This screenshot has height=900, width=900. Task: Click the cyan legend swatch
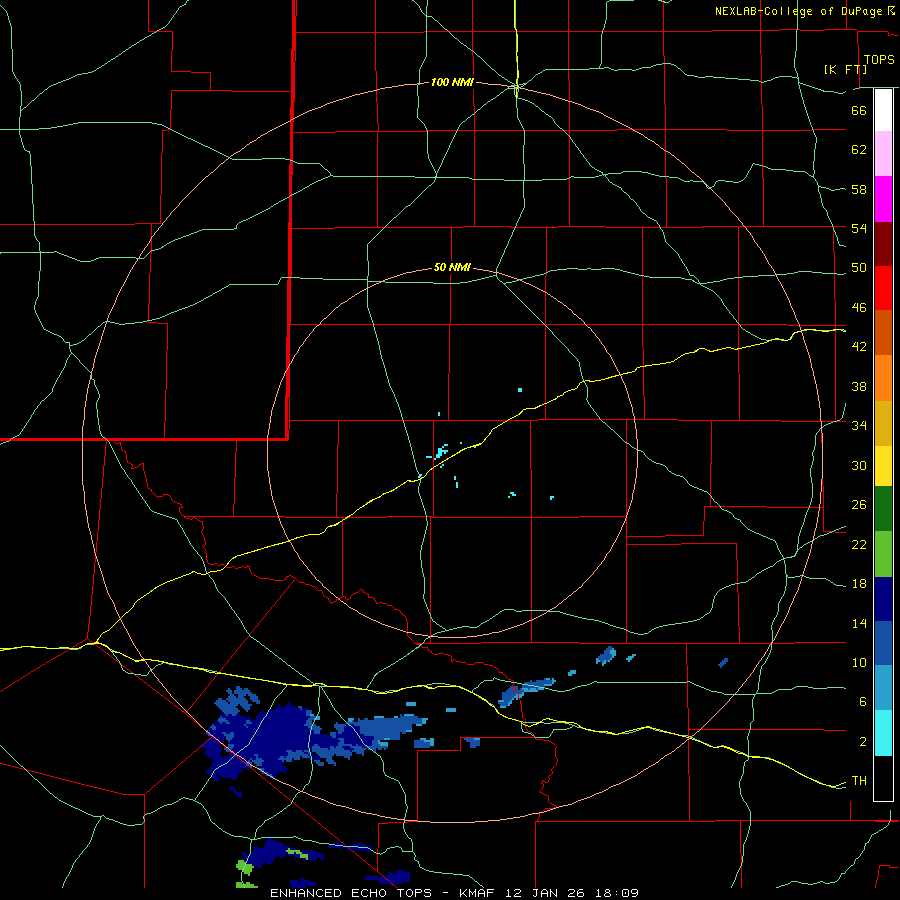pos(883,733)
